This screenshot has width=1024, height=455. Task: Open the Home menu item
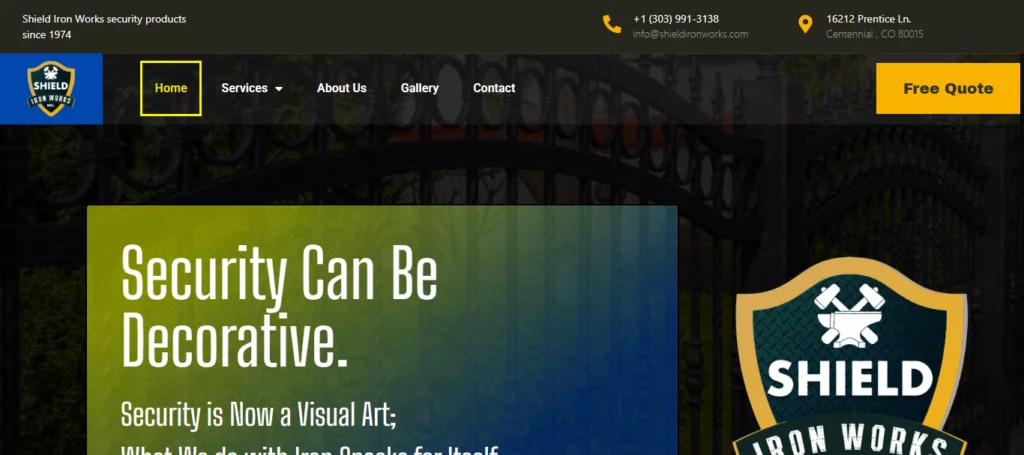171,88
